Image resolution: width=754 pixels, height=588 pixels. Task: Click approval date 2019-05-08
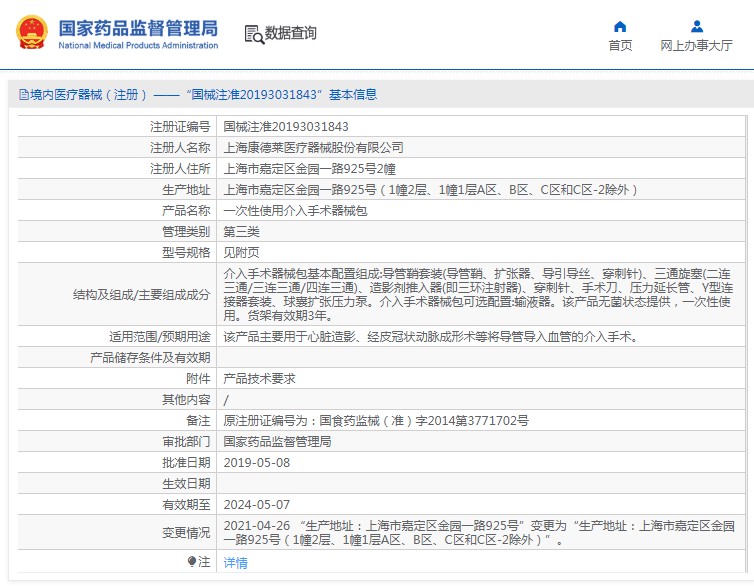coord(257,463)
